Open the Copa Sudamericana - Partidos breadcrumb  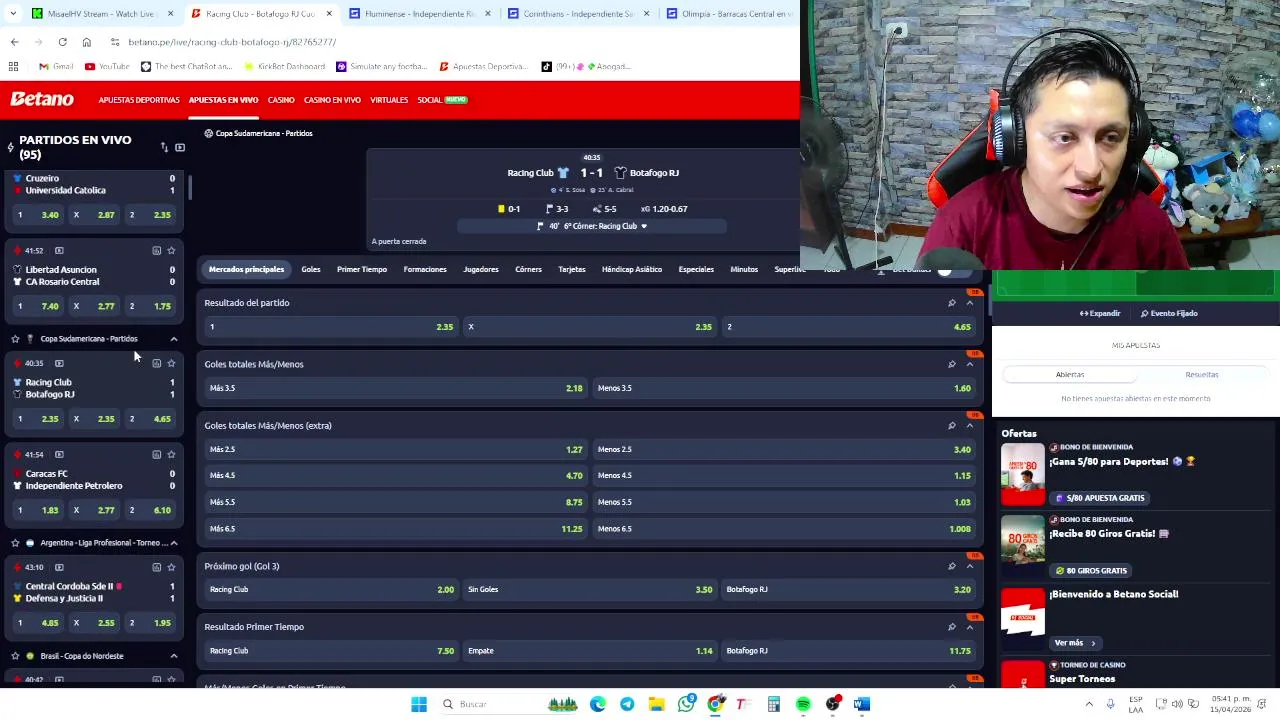click(x=264, y=133)
